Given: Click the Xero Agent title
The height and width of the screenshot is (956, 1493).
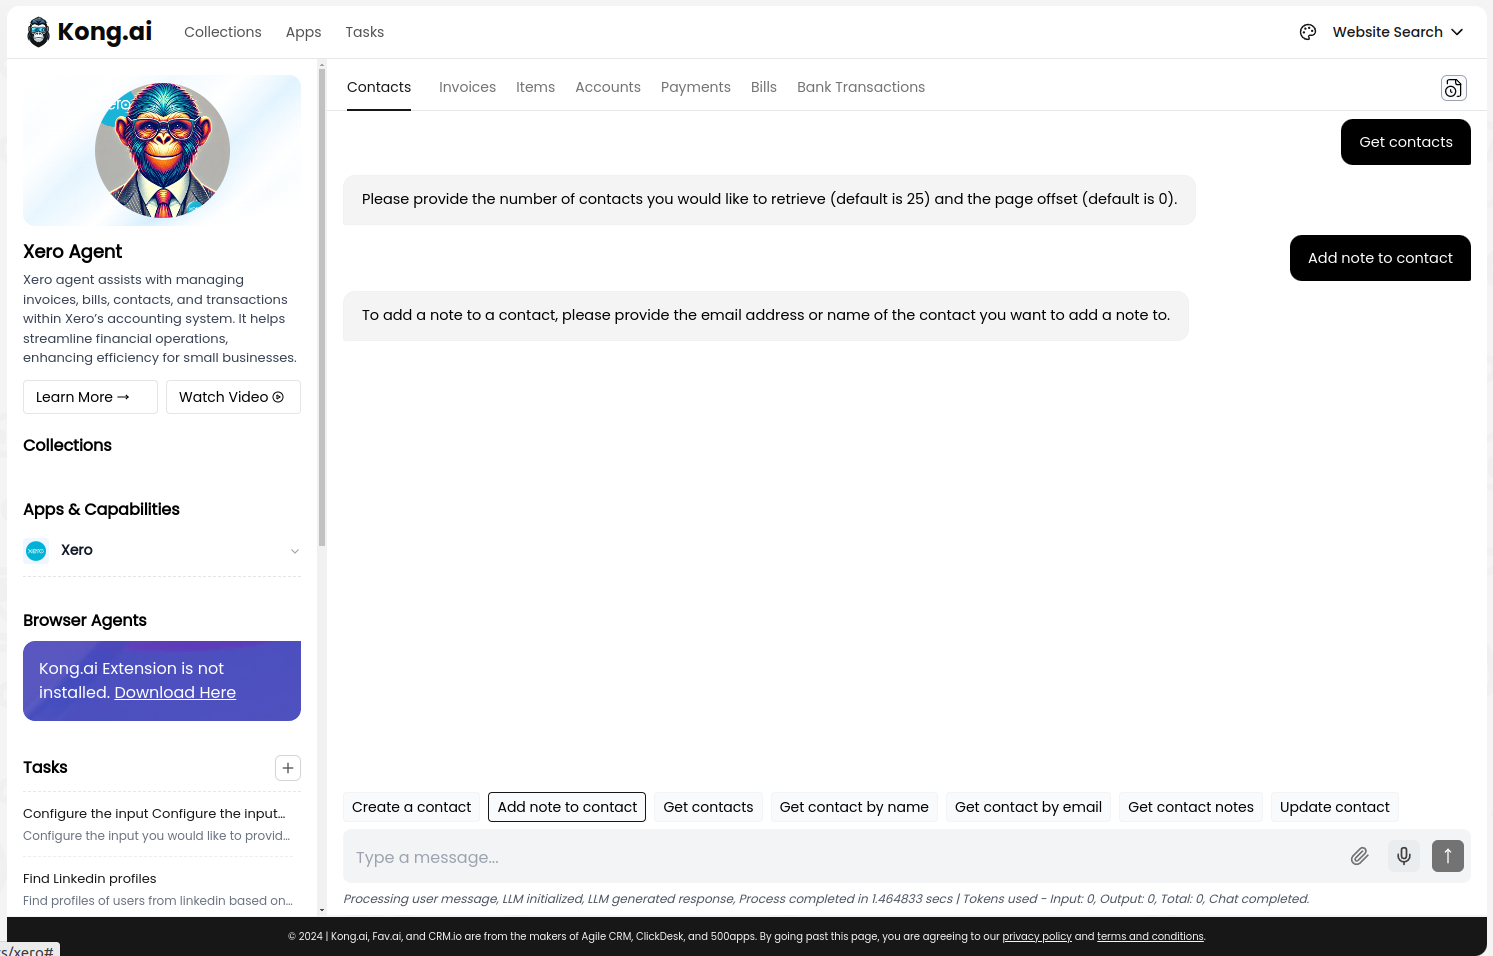Looking at the screenshot, I should point(72,252).
